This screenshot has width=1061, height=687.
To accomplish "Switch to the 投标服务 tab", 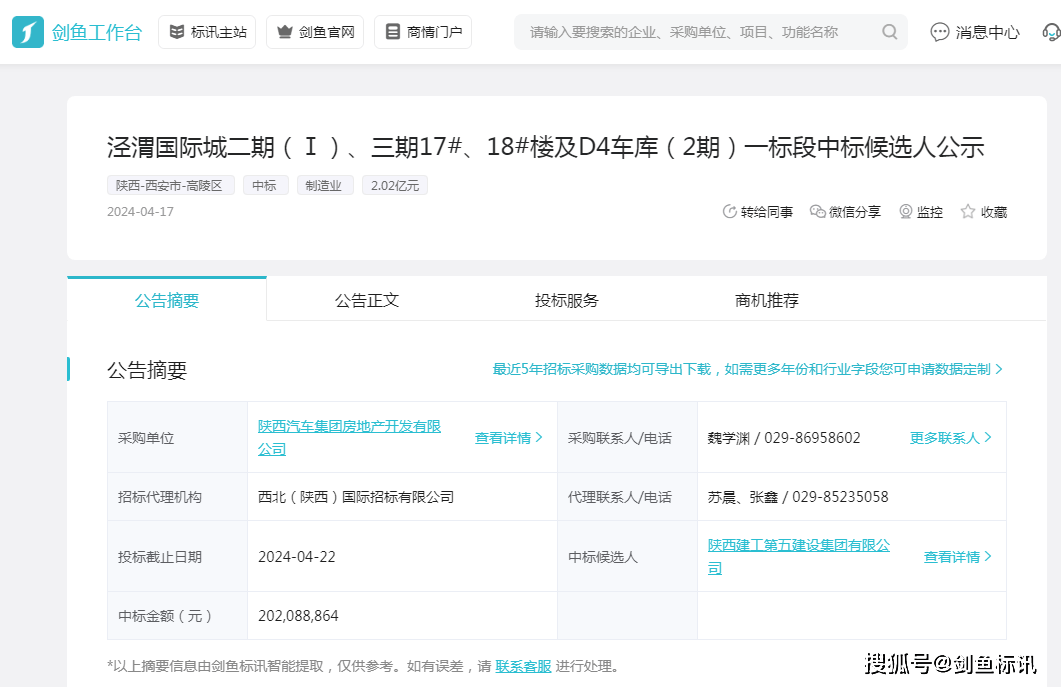I will click(x=567, y=300).
